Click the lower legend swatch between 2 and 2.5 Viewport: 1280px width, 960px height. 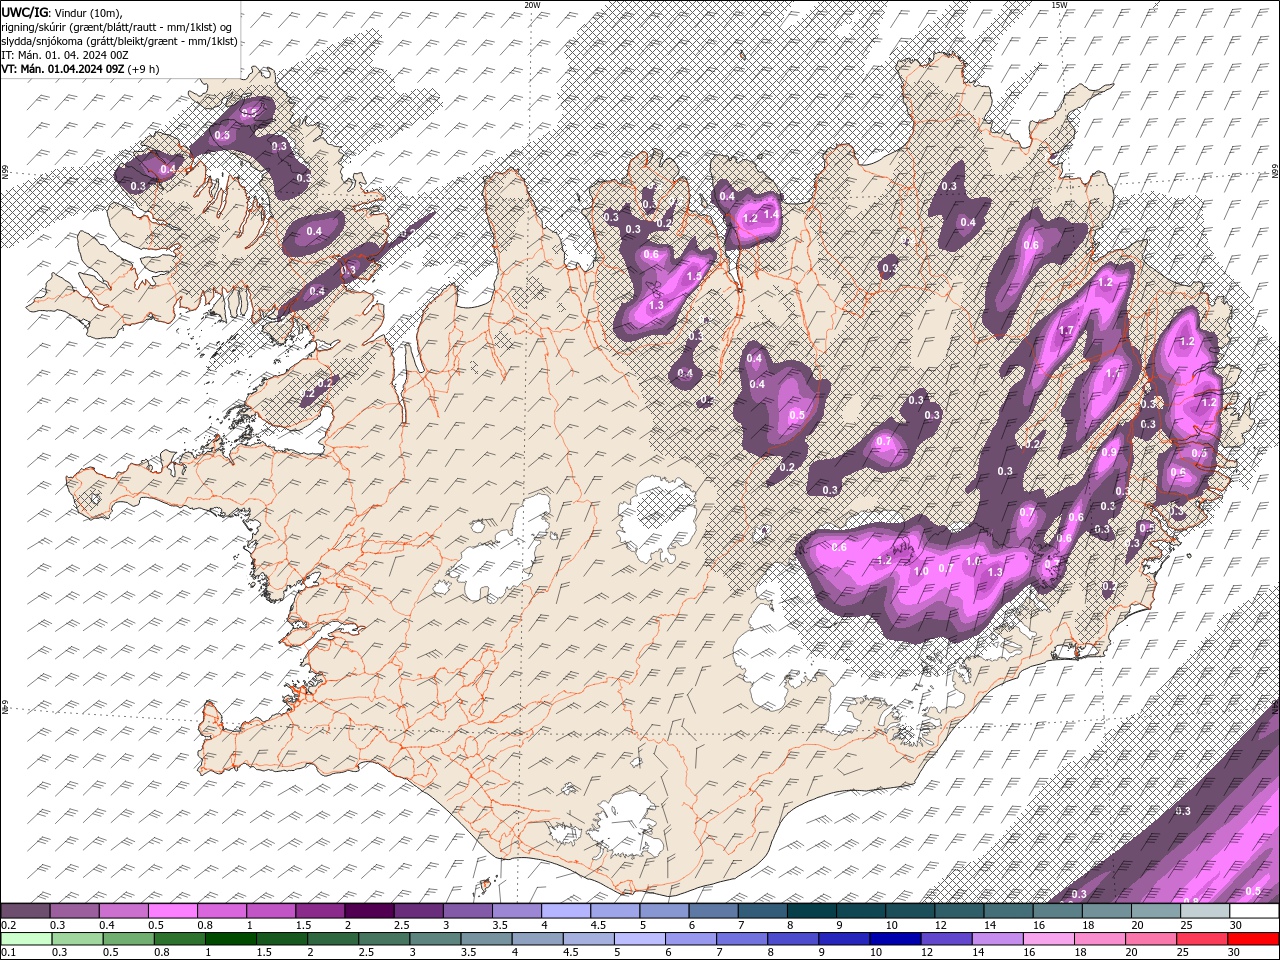pyautogui.click(x=333, y=939)
